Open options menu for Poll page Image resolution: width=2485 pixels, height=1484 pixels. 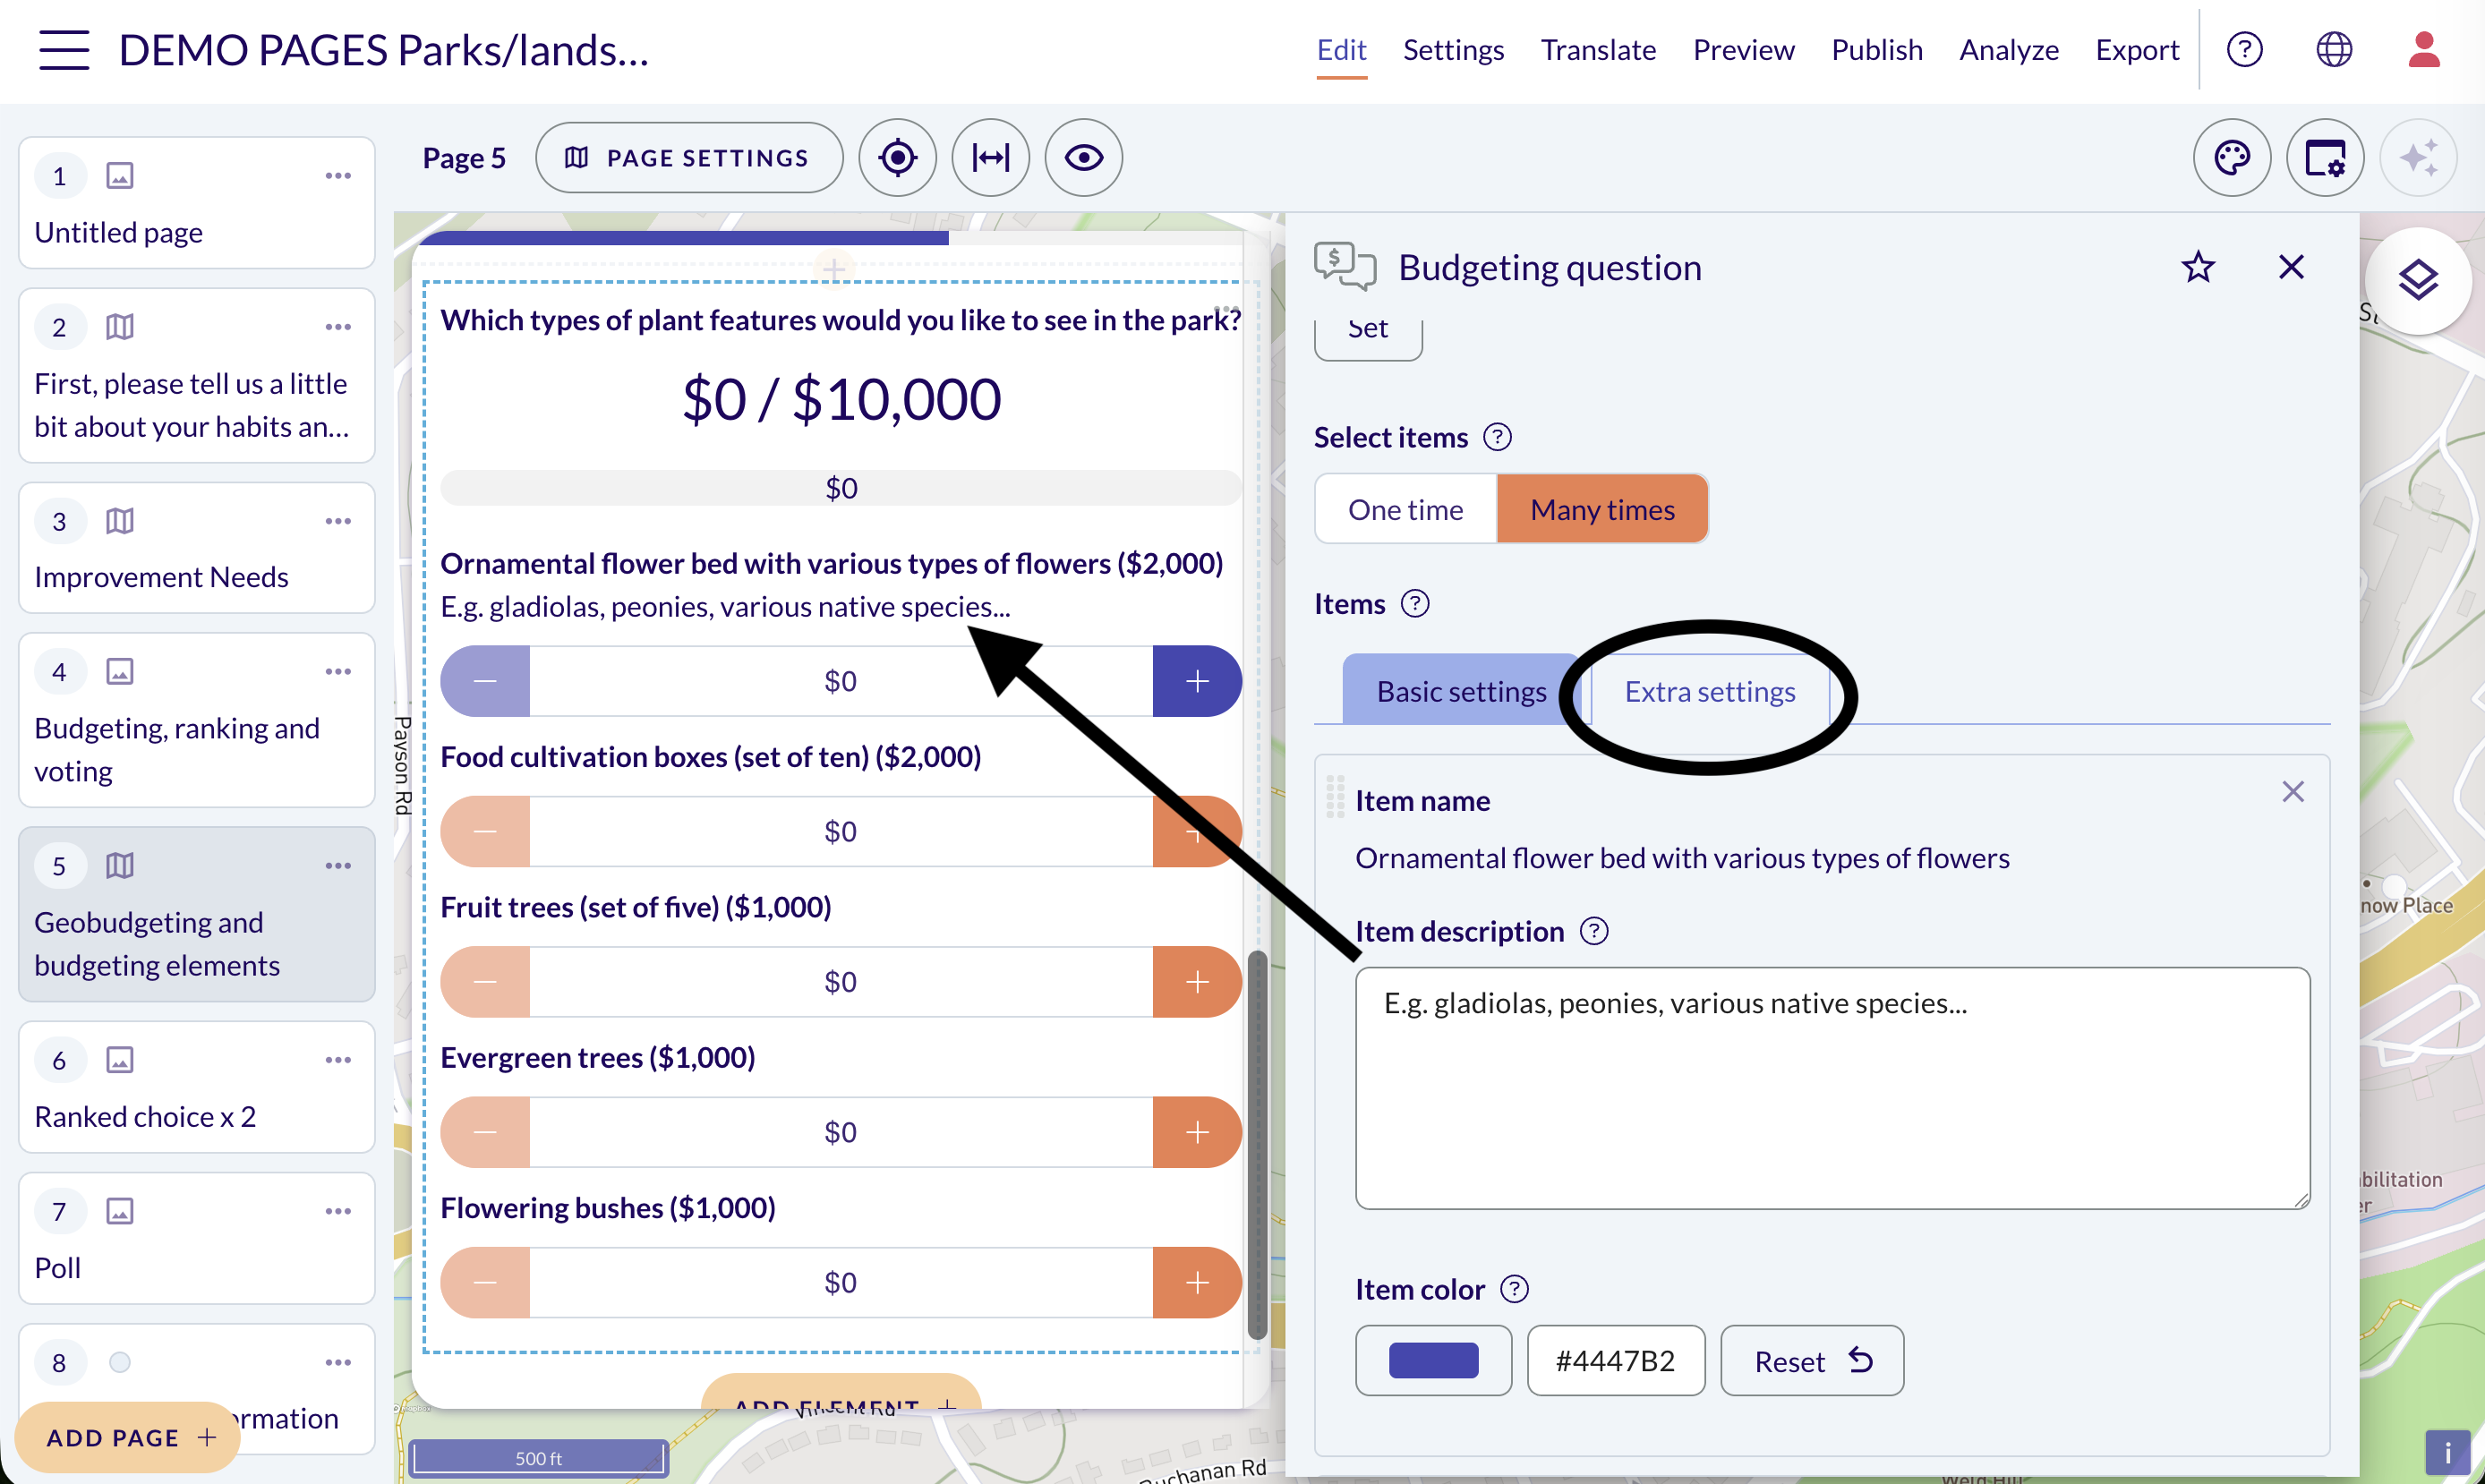(338, 1211)
